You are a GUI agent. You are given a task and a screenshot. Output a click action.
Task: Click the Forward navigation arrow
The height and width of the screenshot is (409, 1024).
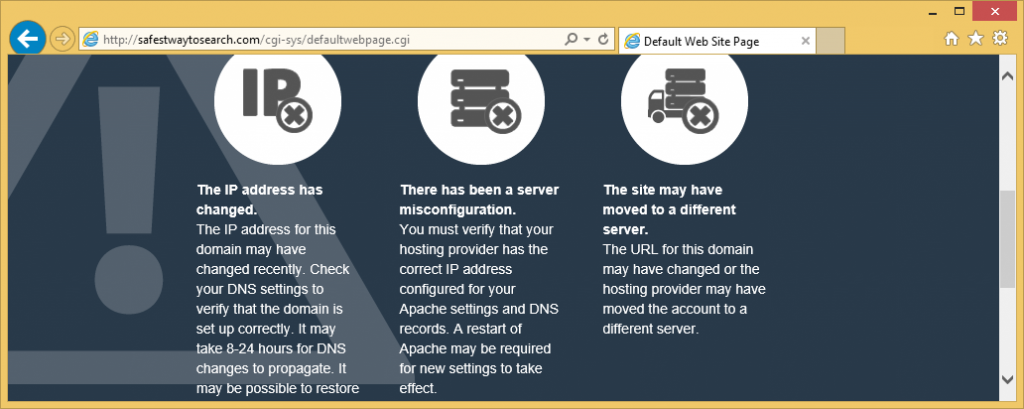tap(62, 39)
